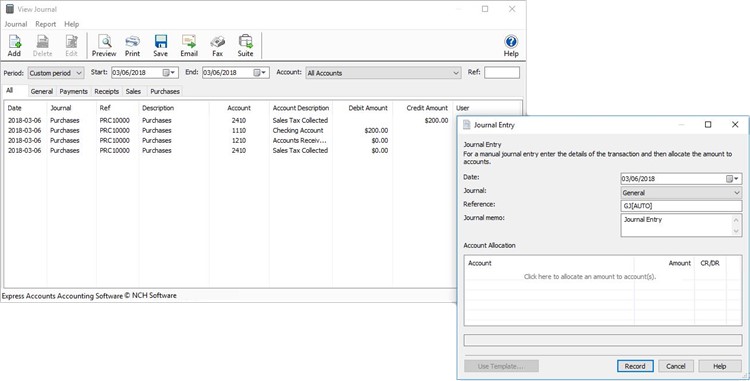Open Start date calendar picker

169,73
